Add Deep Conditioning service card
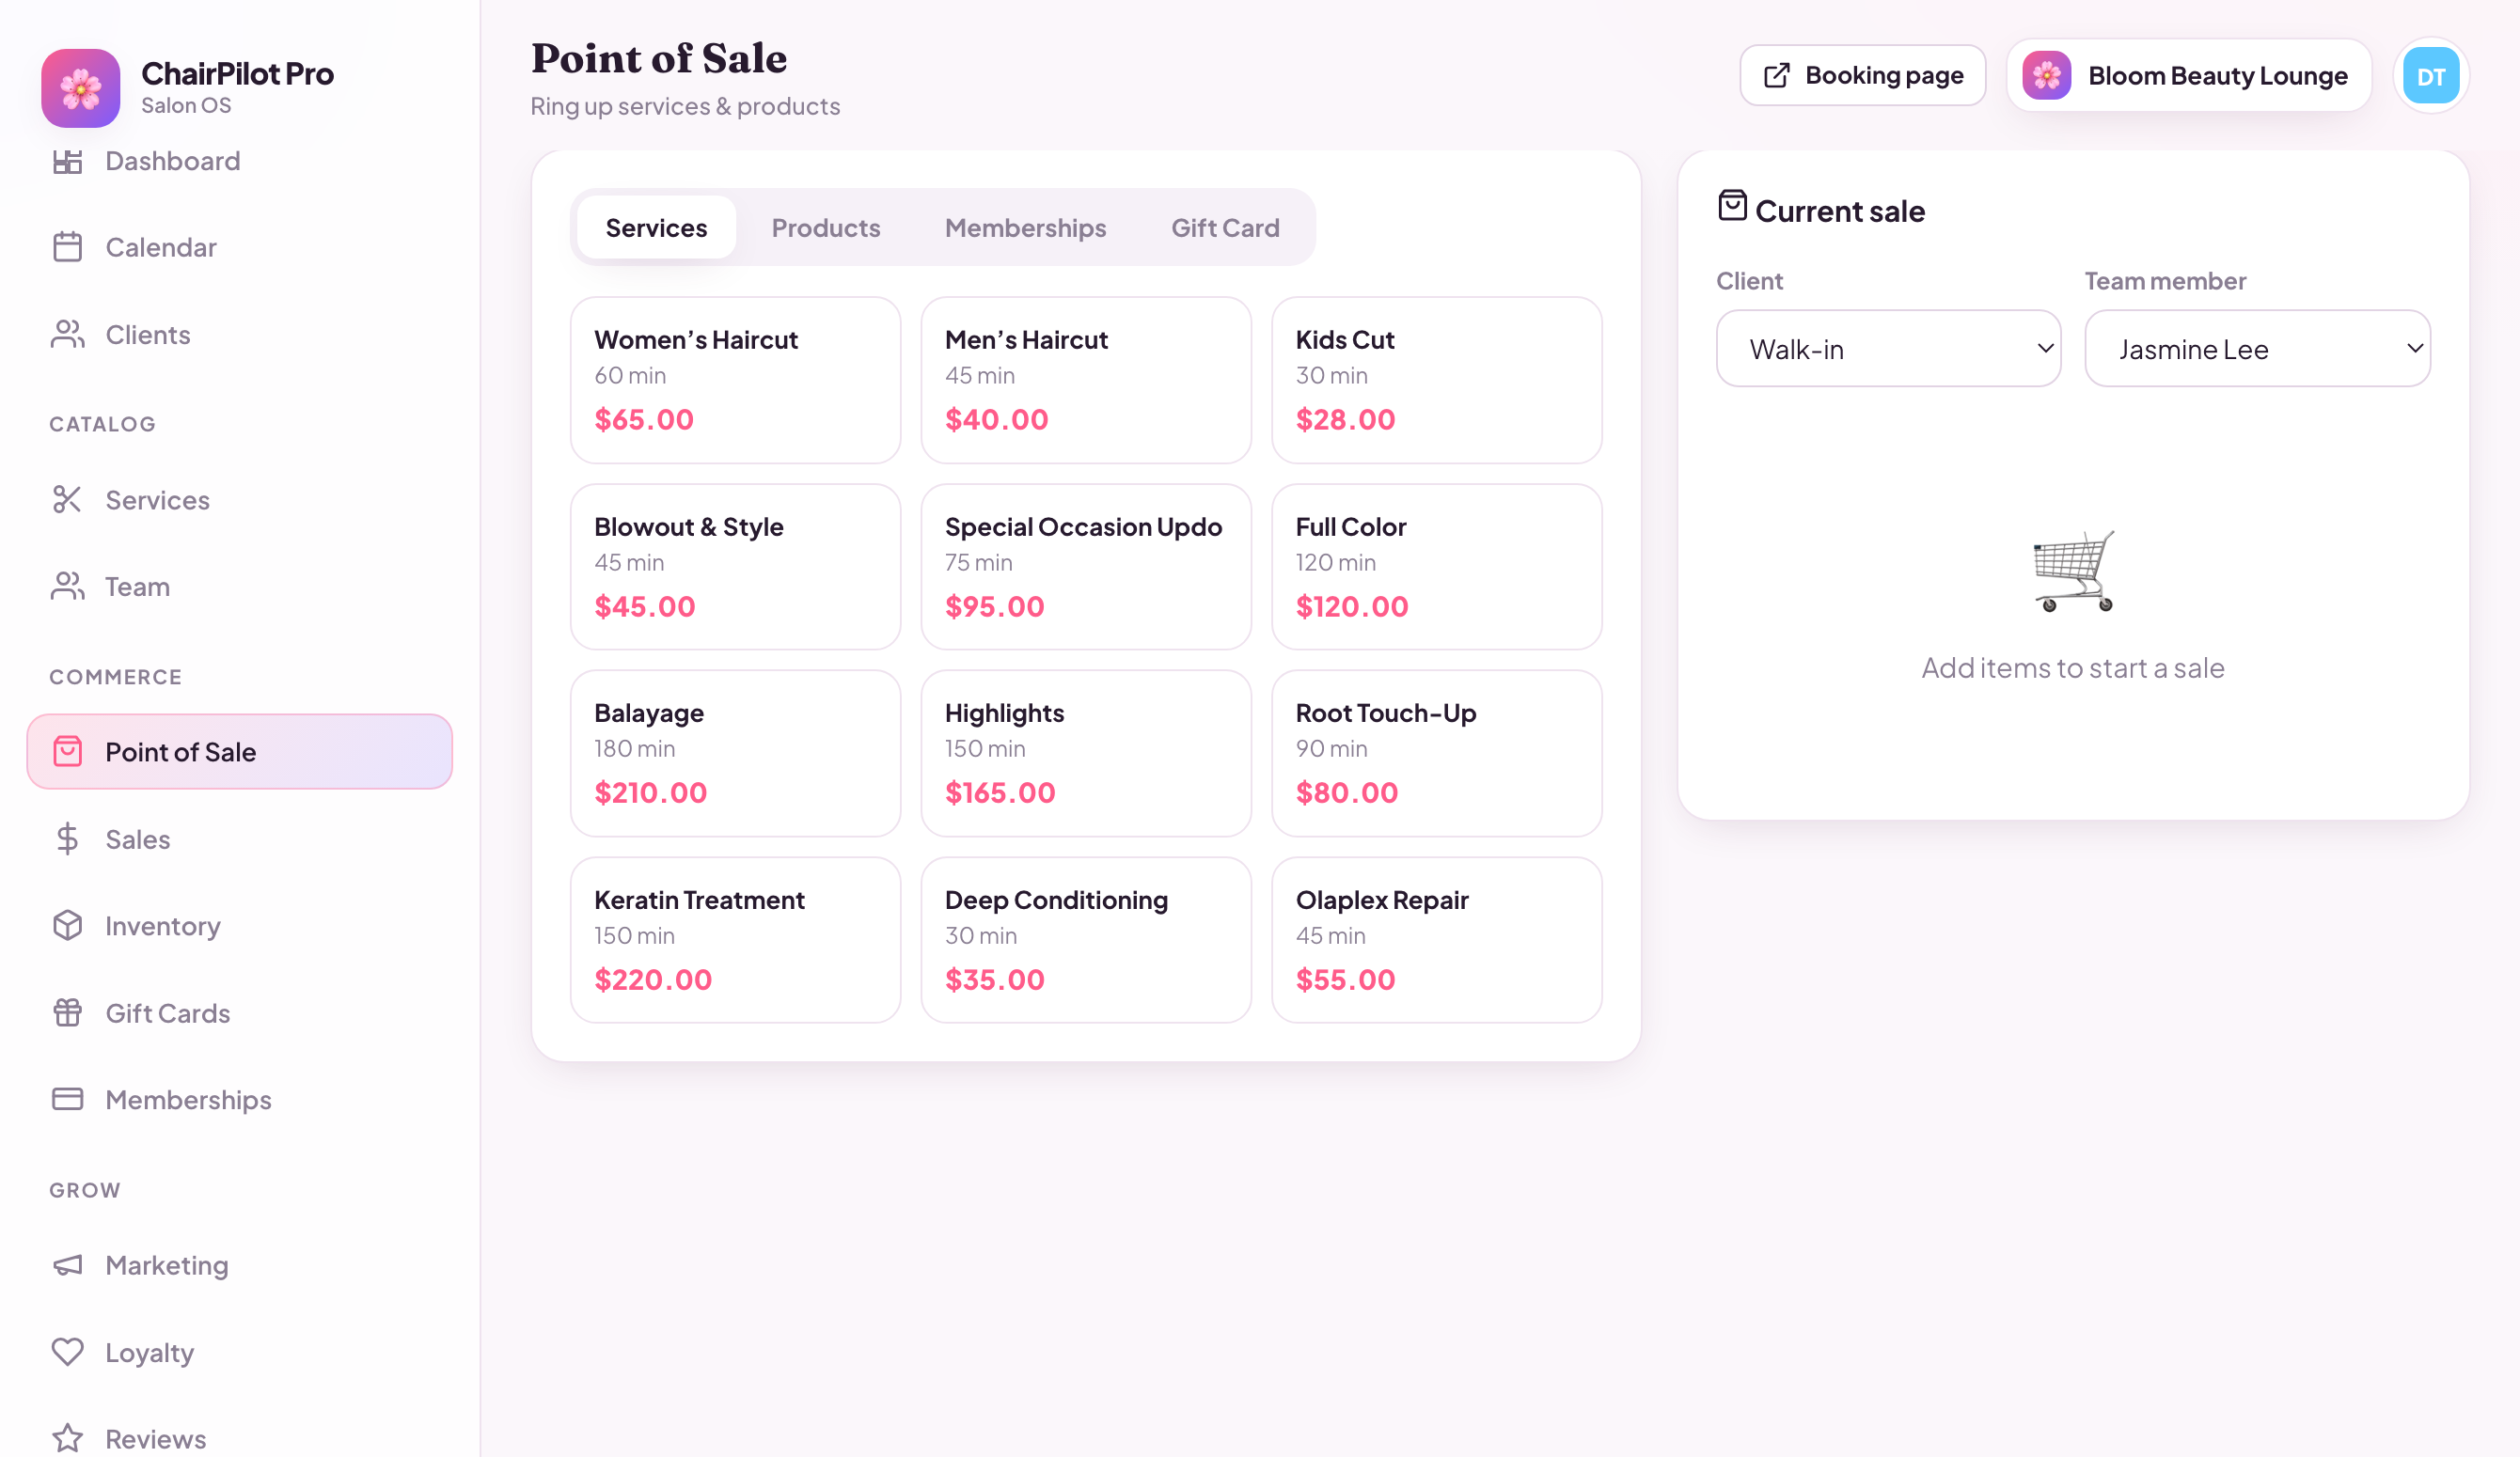 (1086, 940)
